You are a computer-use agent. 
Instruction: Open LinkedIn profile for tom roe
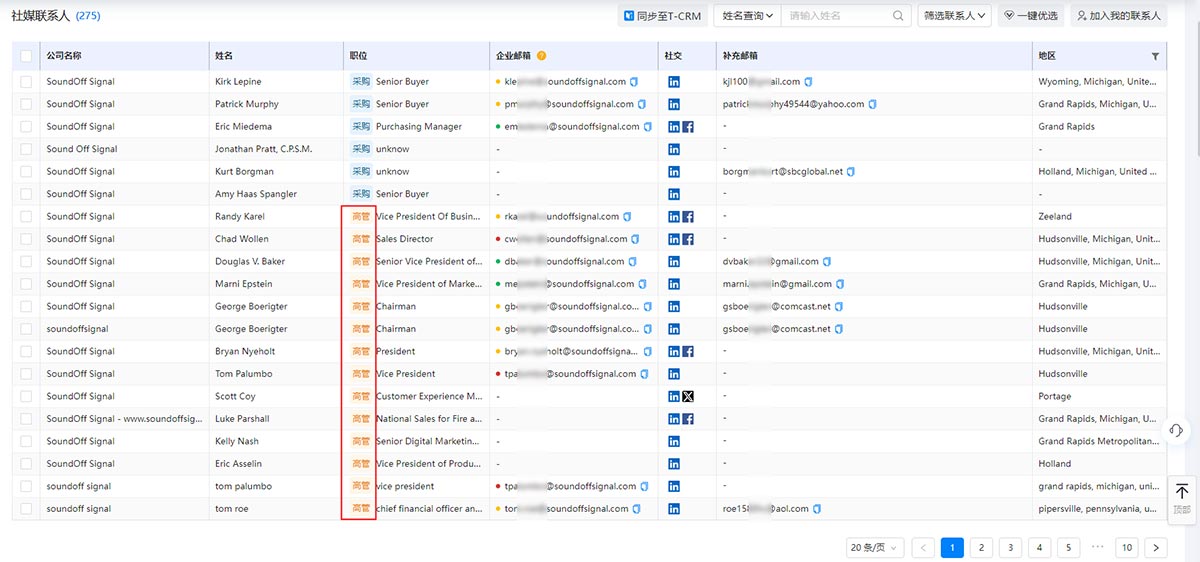pos(674,509)
